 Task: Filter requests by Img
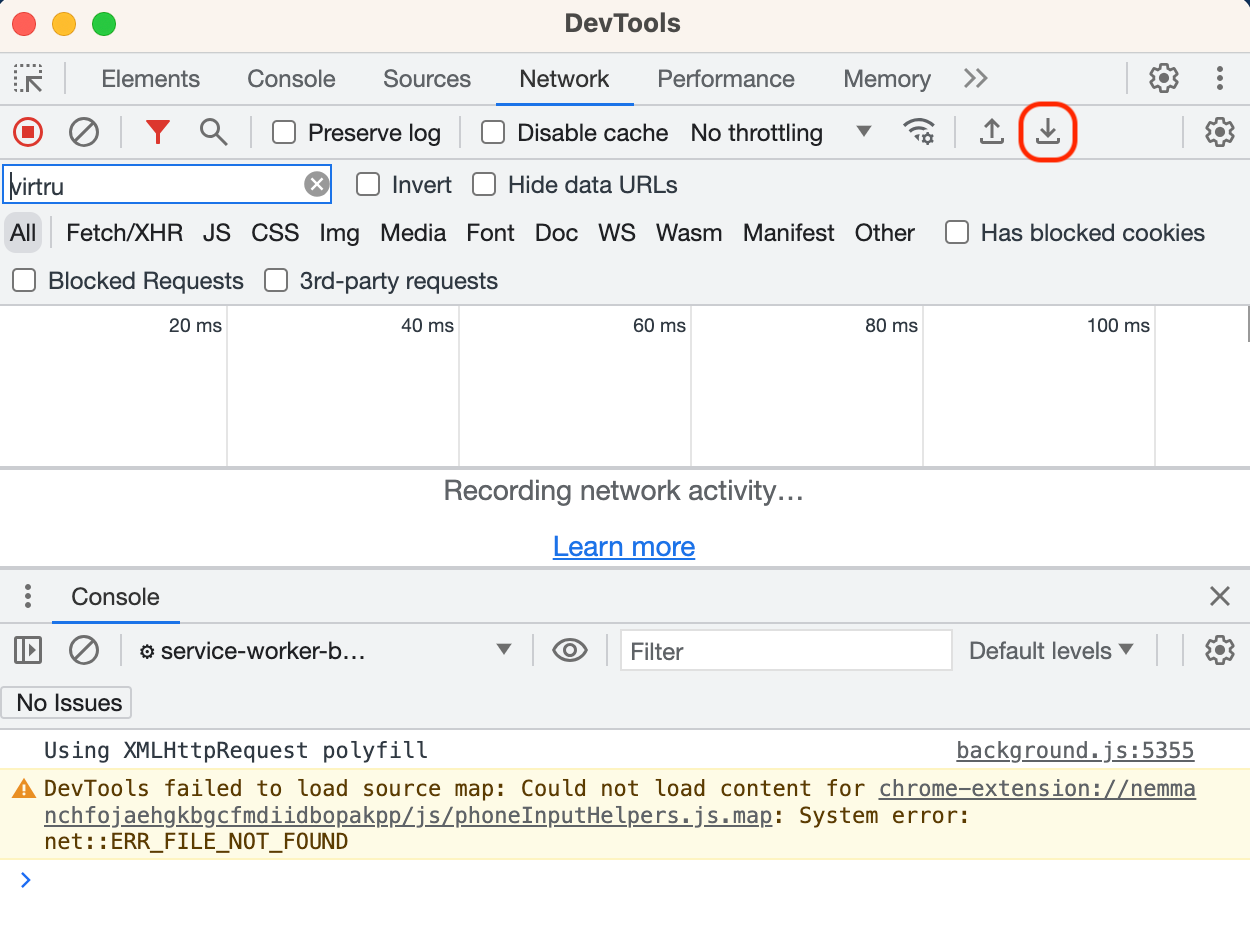click(x=340, y=233)
